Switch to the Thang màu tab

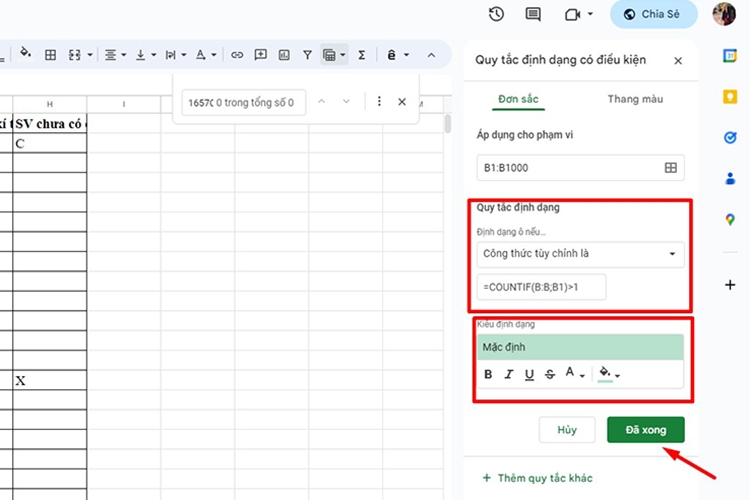[635, 99]
